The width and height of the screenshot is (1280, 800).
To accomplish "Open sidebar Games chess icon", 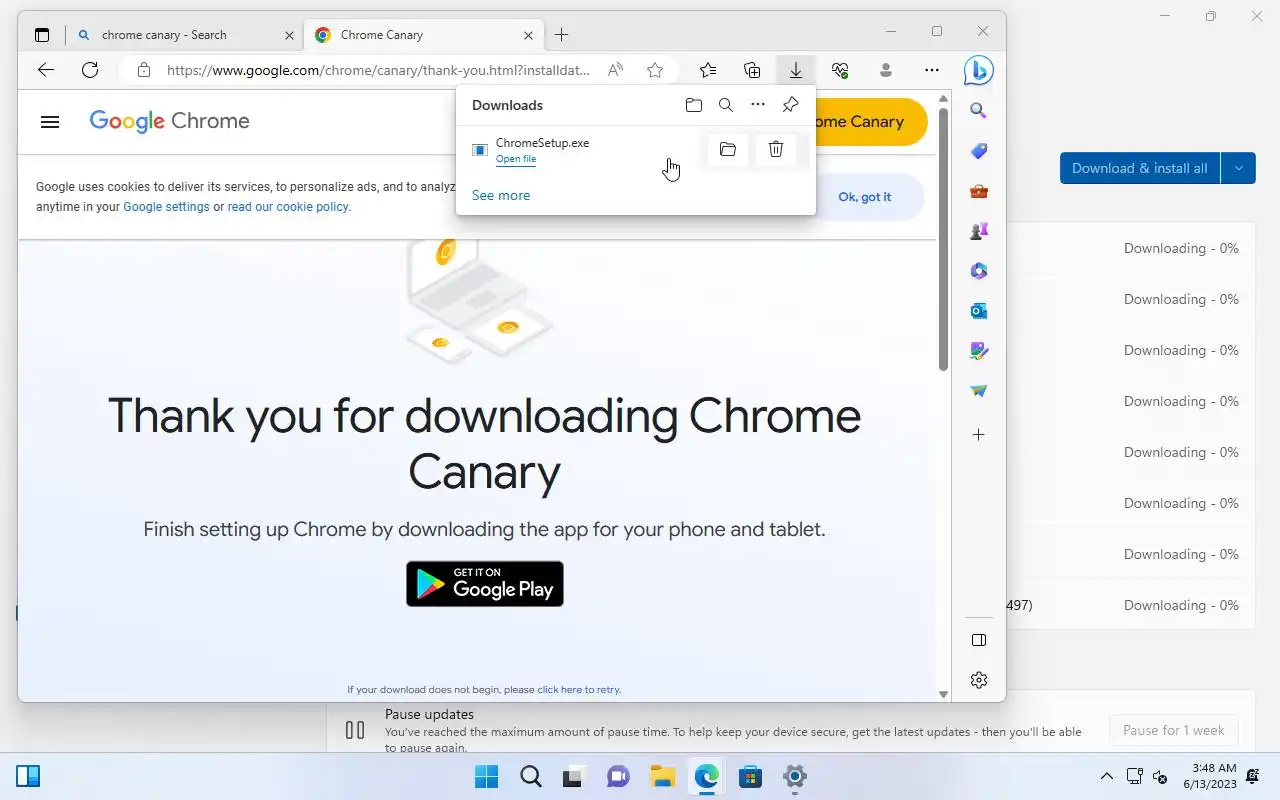I will (x=979, y=231).
